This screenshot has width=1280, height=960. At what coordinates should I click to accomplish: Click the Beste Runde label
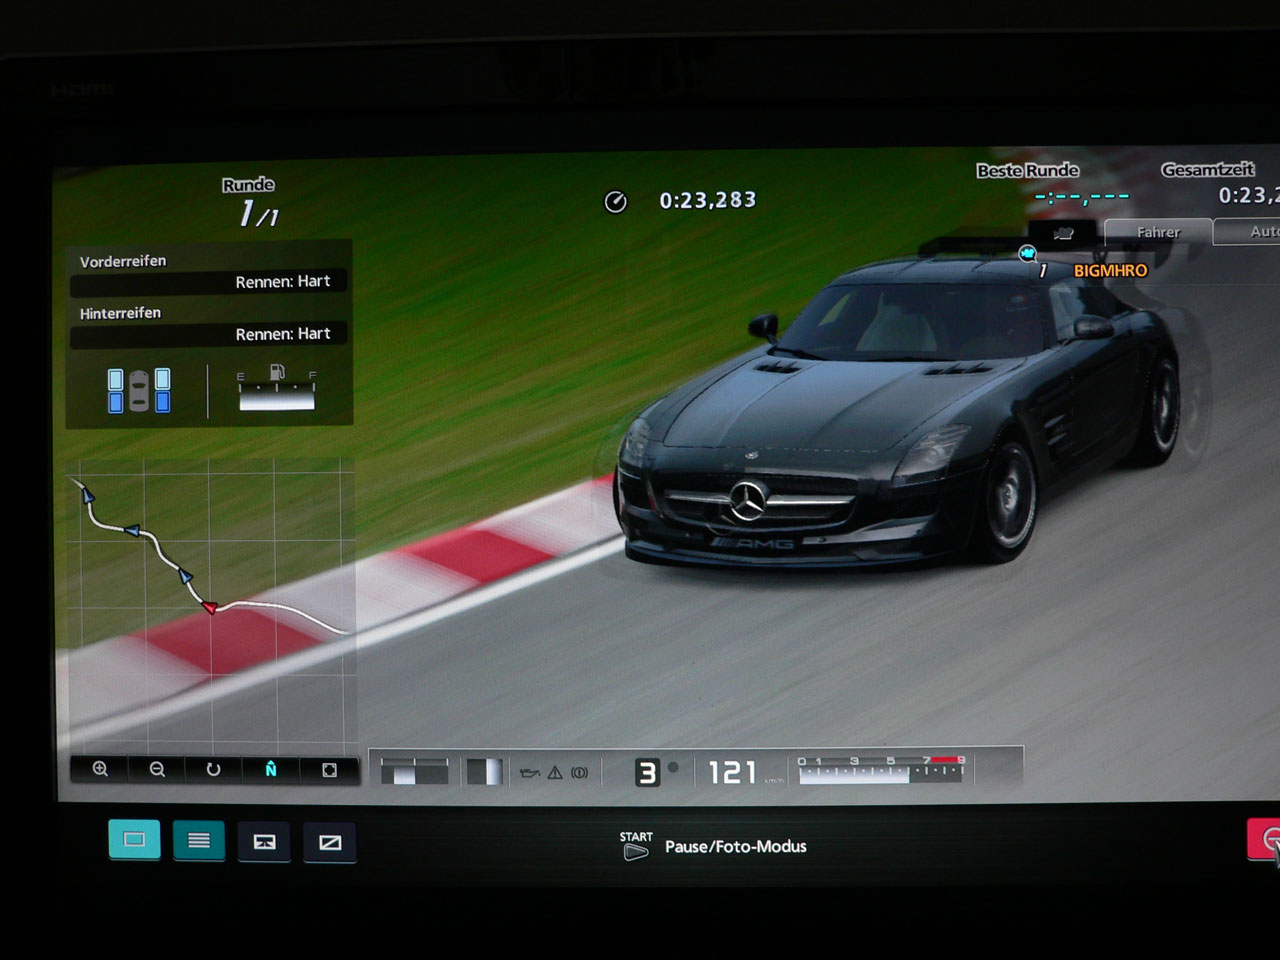1028,170
